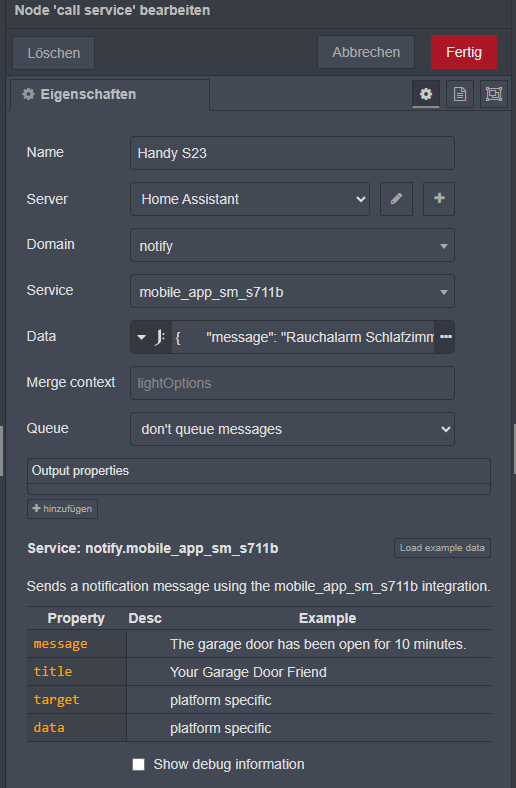This screenshot has height=788, width=516.
Task: Open node appearance icon tab
Action: tap(494, 94)
